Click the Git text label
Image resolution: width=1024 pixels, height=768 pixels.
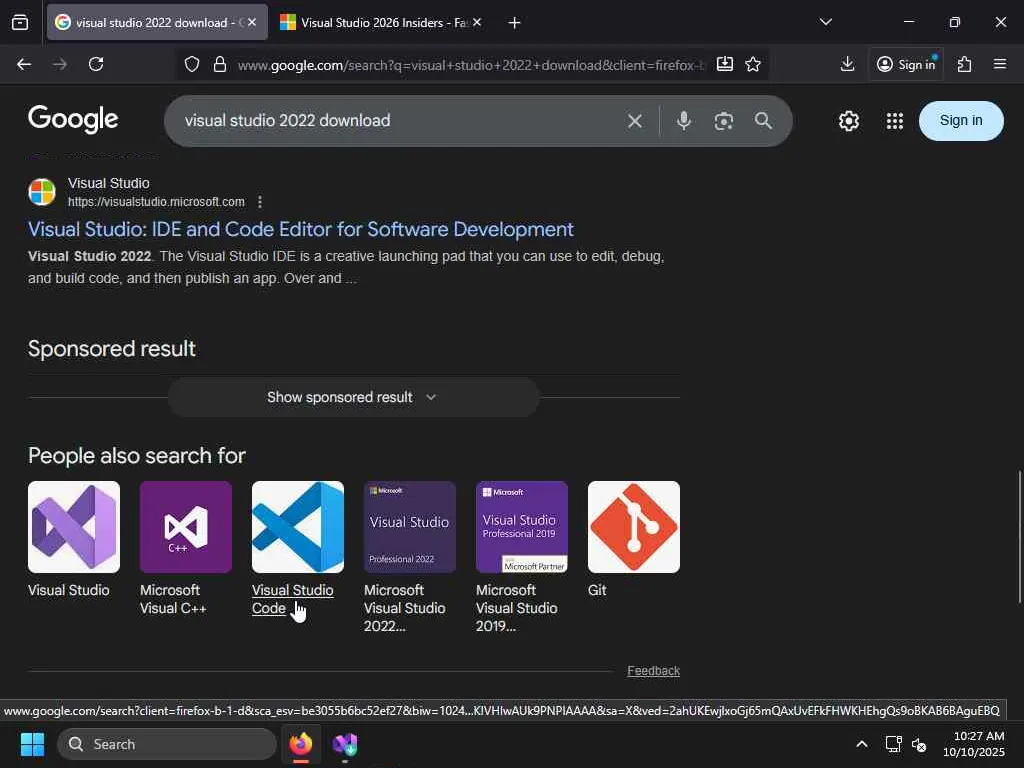click(x=597, y=590)
